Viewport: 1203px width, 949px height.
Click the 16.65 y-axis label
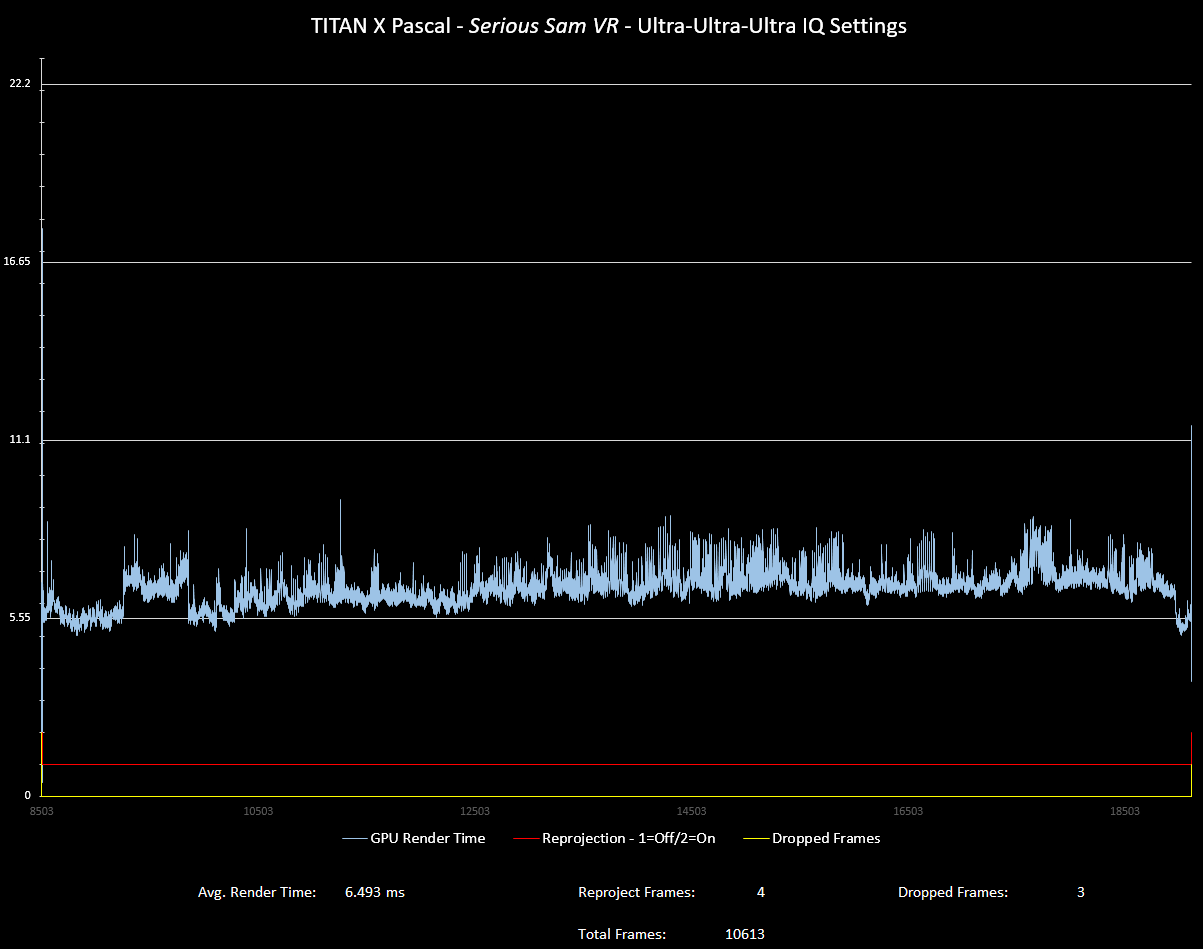(19, 262)
